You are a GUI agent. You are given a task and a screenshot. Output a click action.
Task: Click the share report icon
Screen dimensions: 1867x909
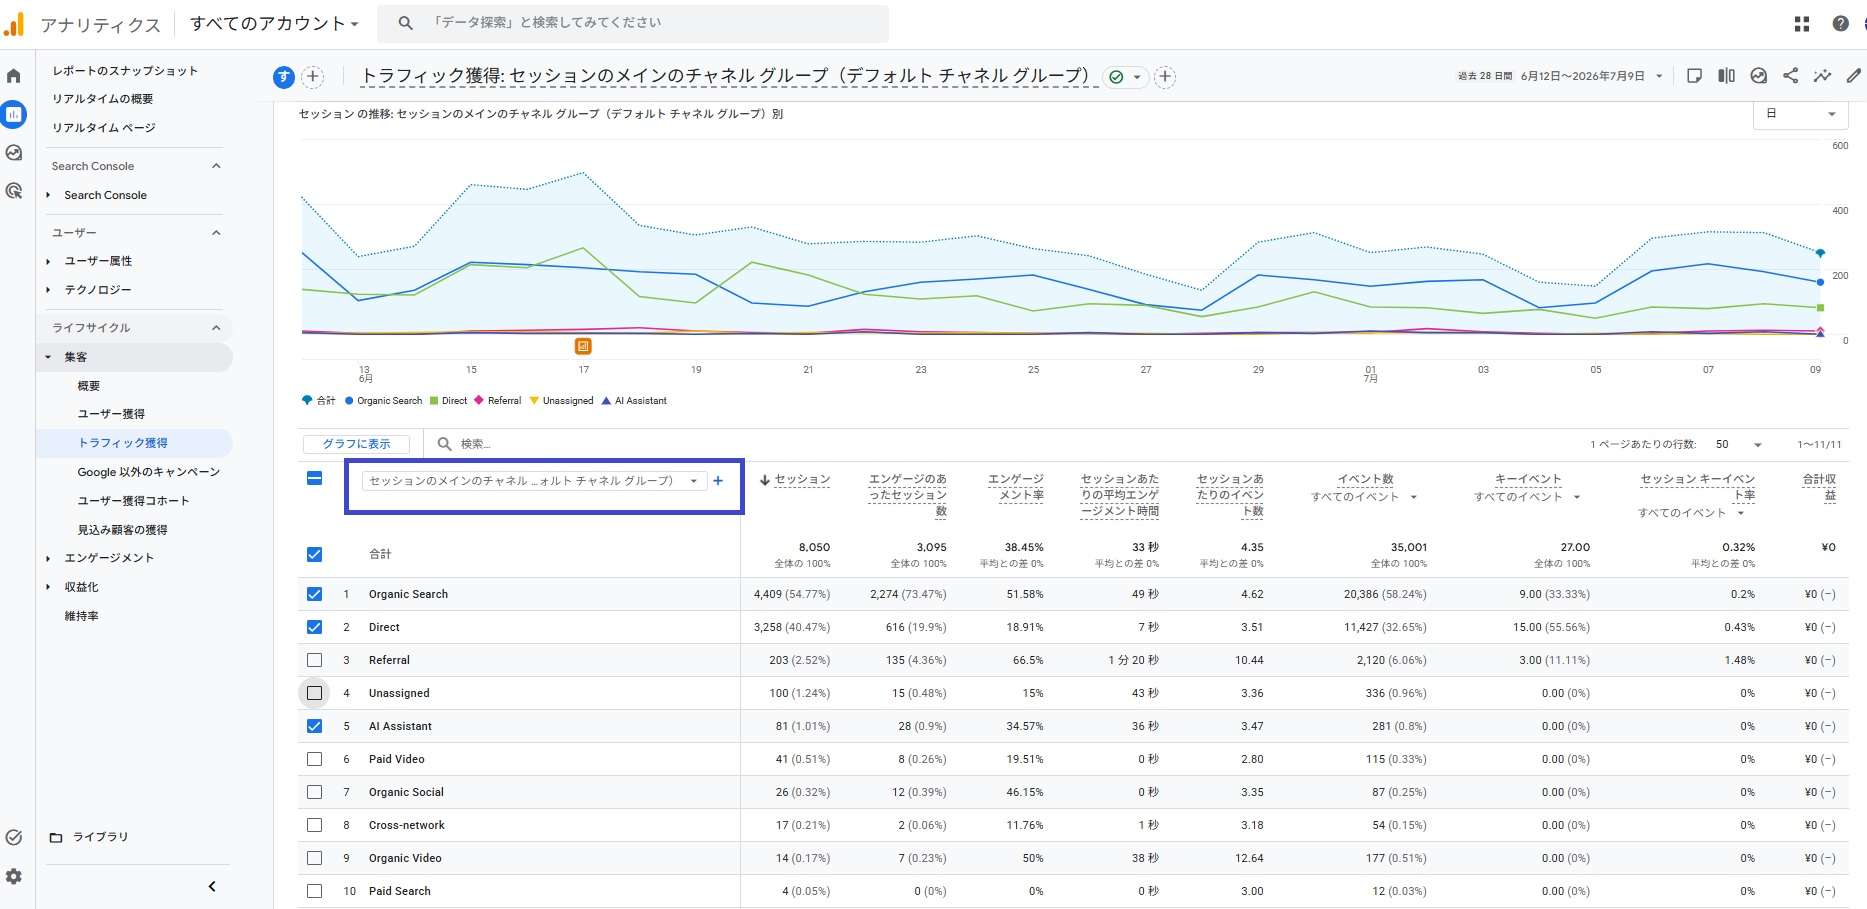(x=1790, y=76)
